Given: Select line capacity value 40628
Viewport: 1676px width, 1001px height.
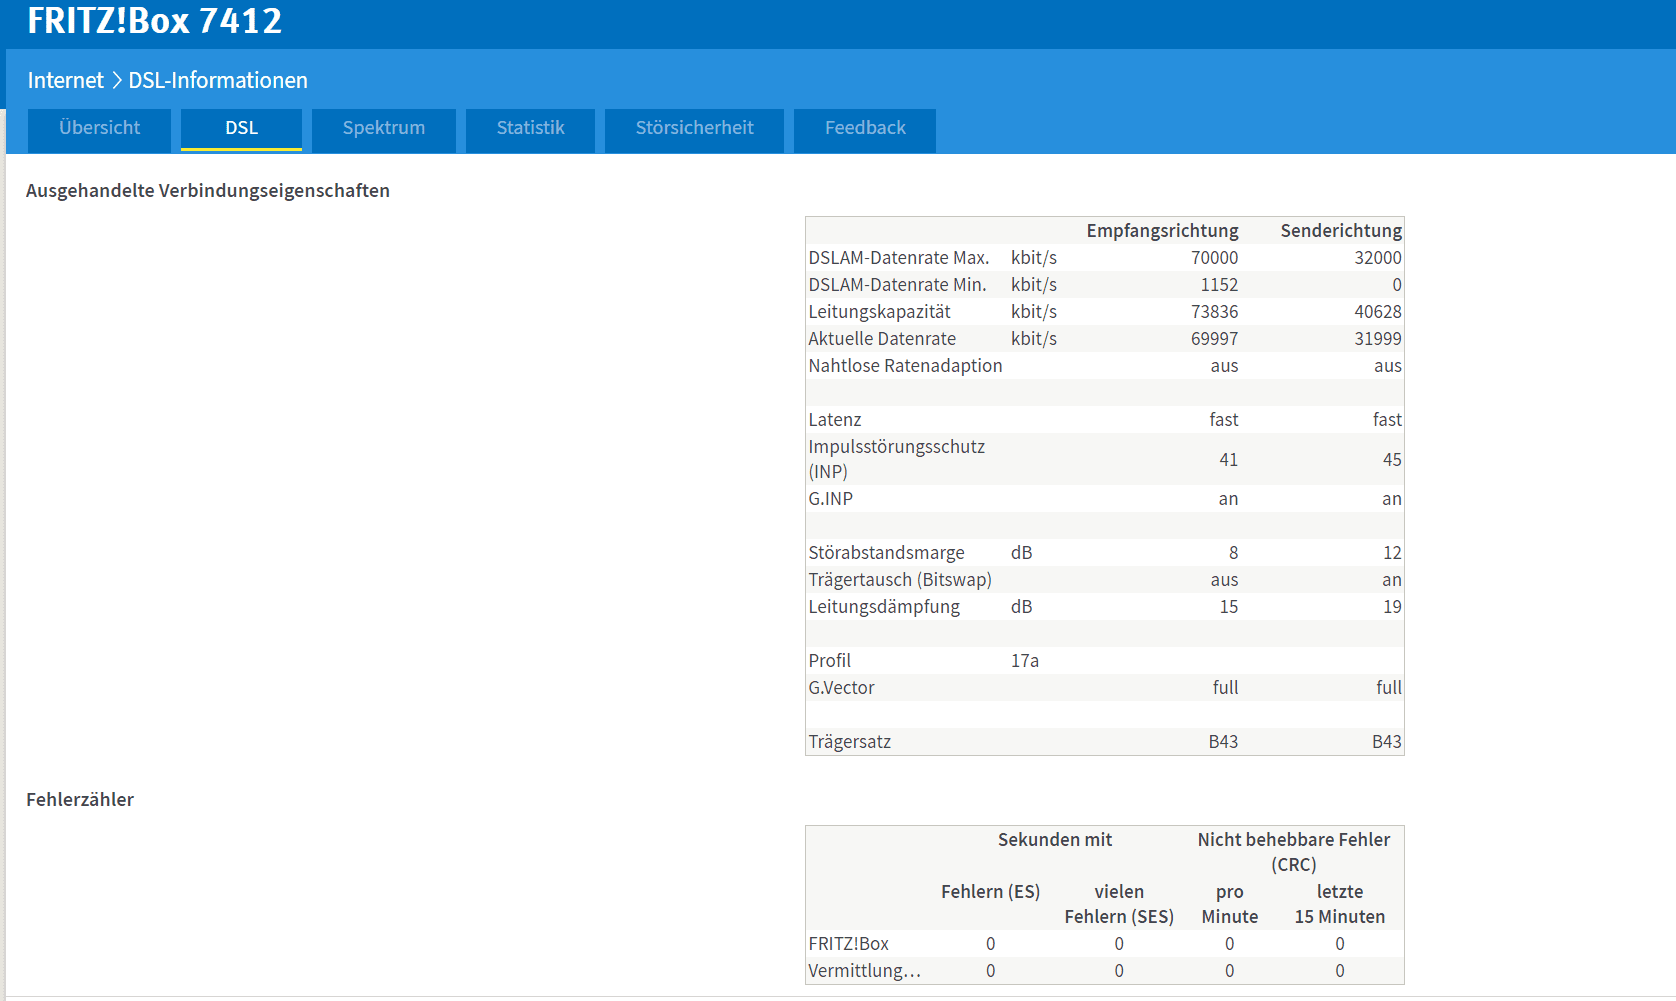Looking at the screenshot, I should [1378, 312].
